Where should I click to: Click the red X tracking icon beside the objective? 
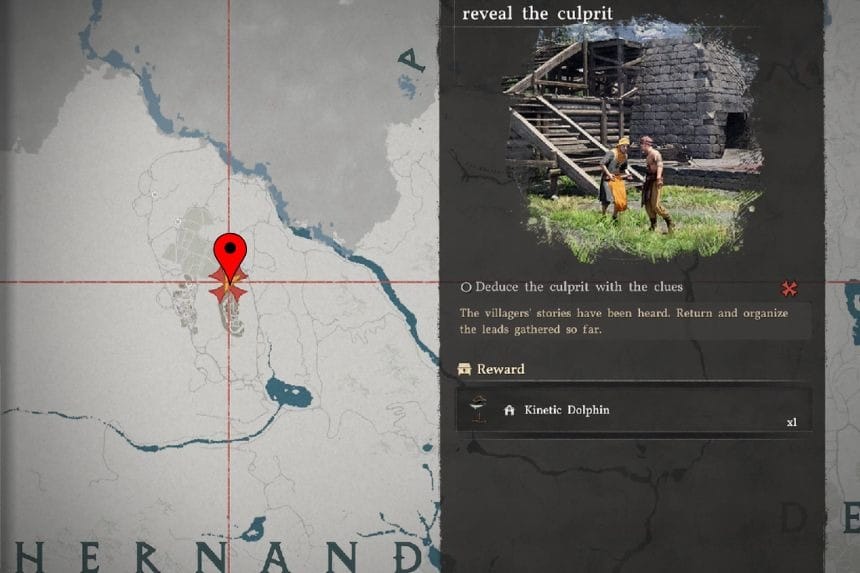789,288
